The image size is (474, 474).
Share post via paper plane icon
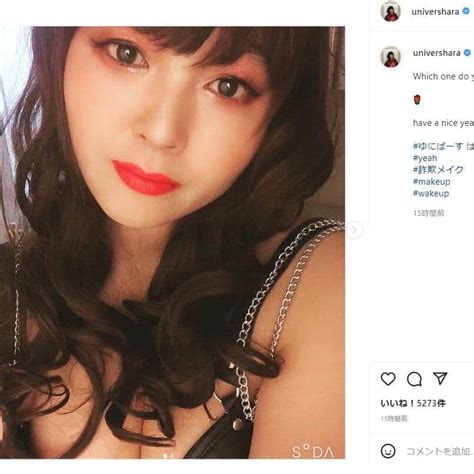440,378
